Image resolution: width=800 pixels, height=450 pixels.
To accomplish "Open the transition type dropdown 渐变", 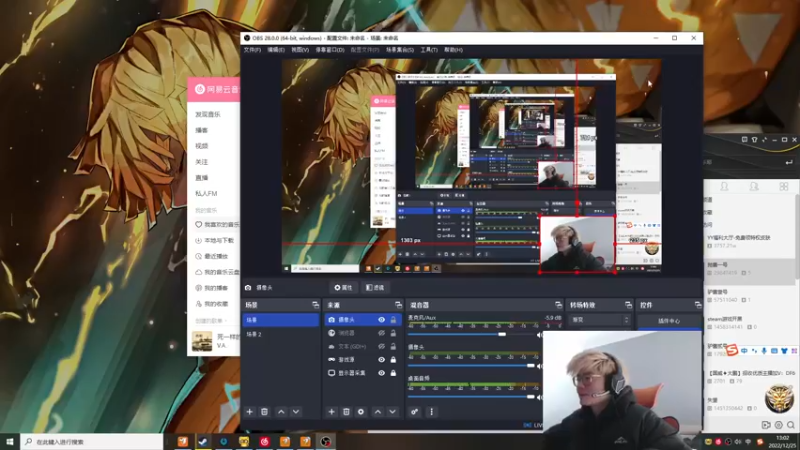I will tap(599, 320).
